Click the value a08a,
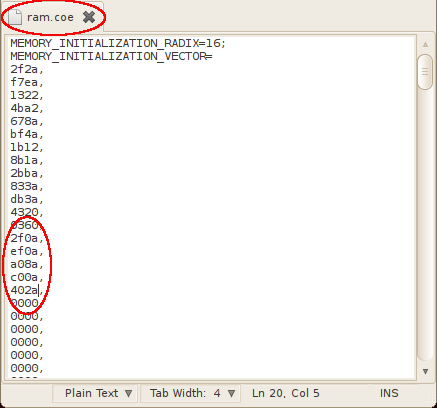 click(x=27, y=264)
